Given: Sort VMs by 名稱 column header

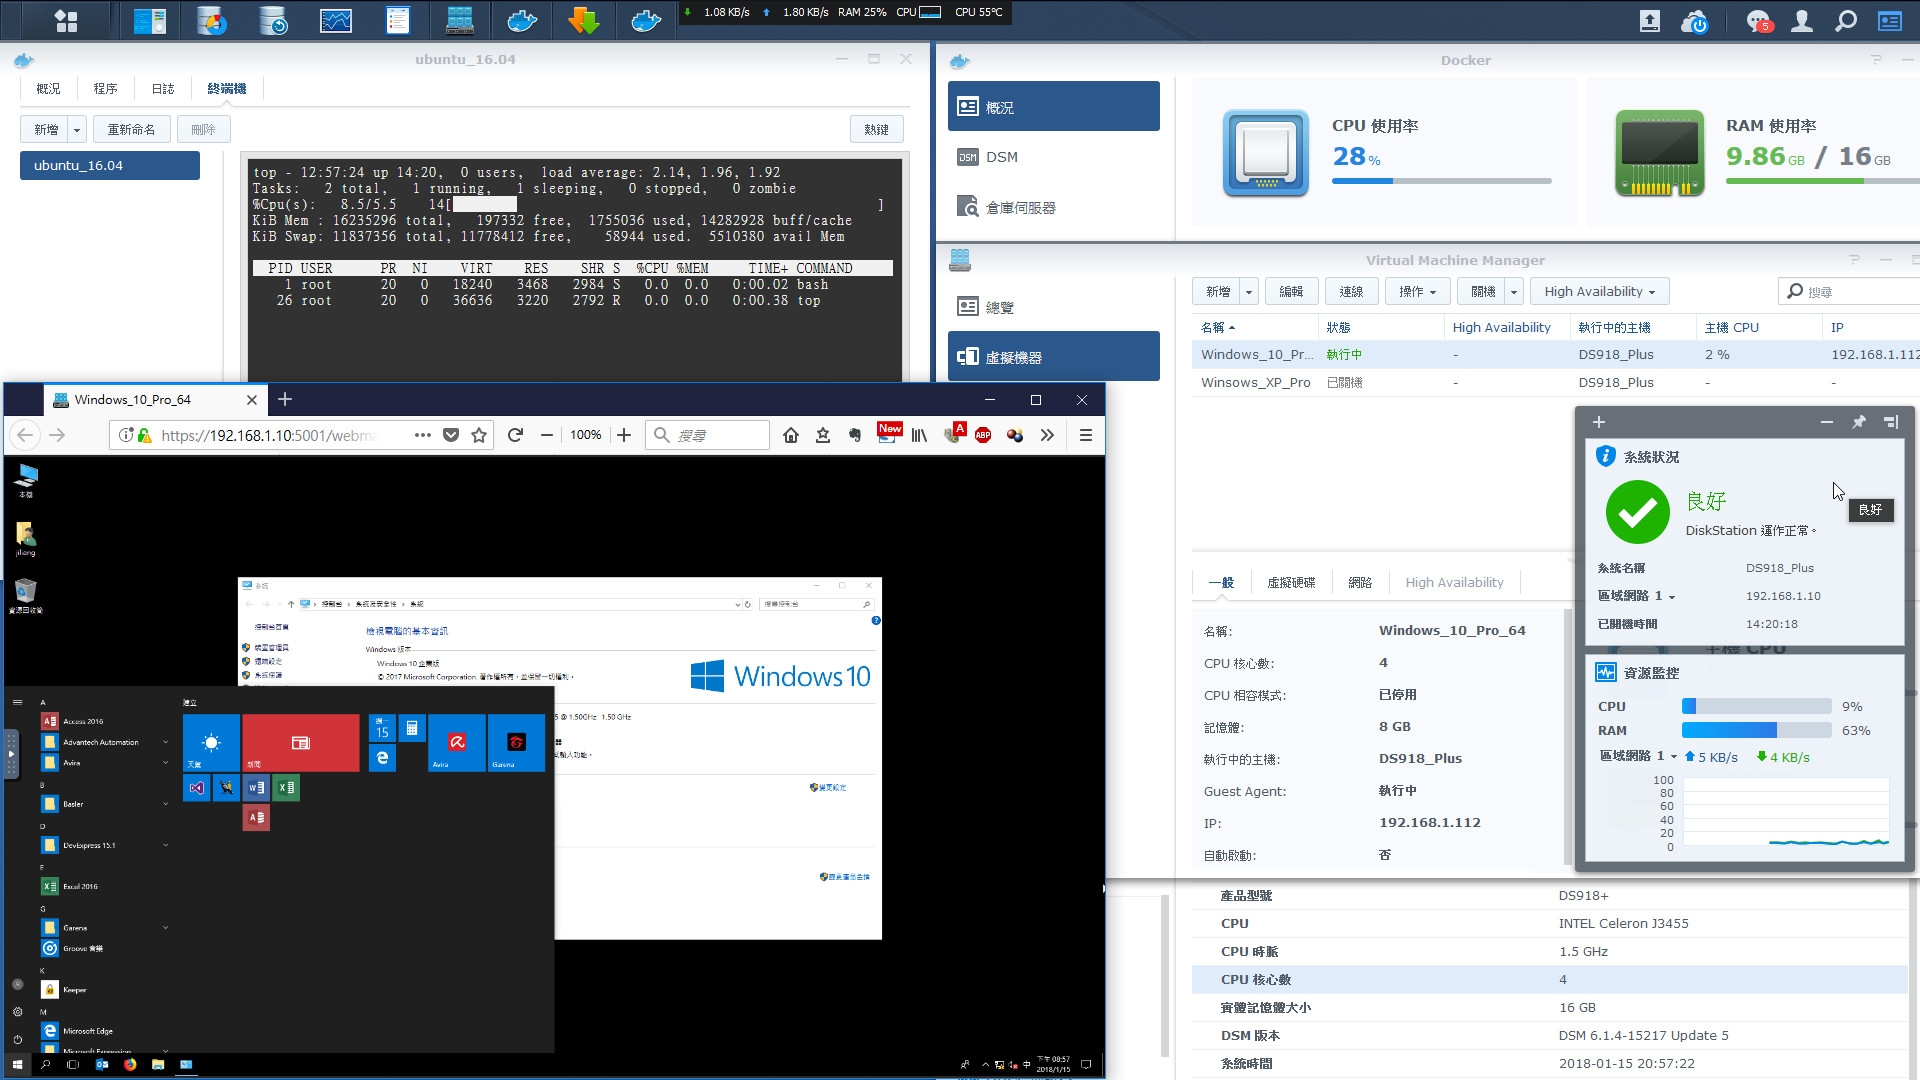Looking at the screenshot, I should pos(1254,327).
